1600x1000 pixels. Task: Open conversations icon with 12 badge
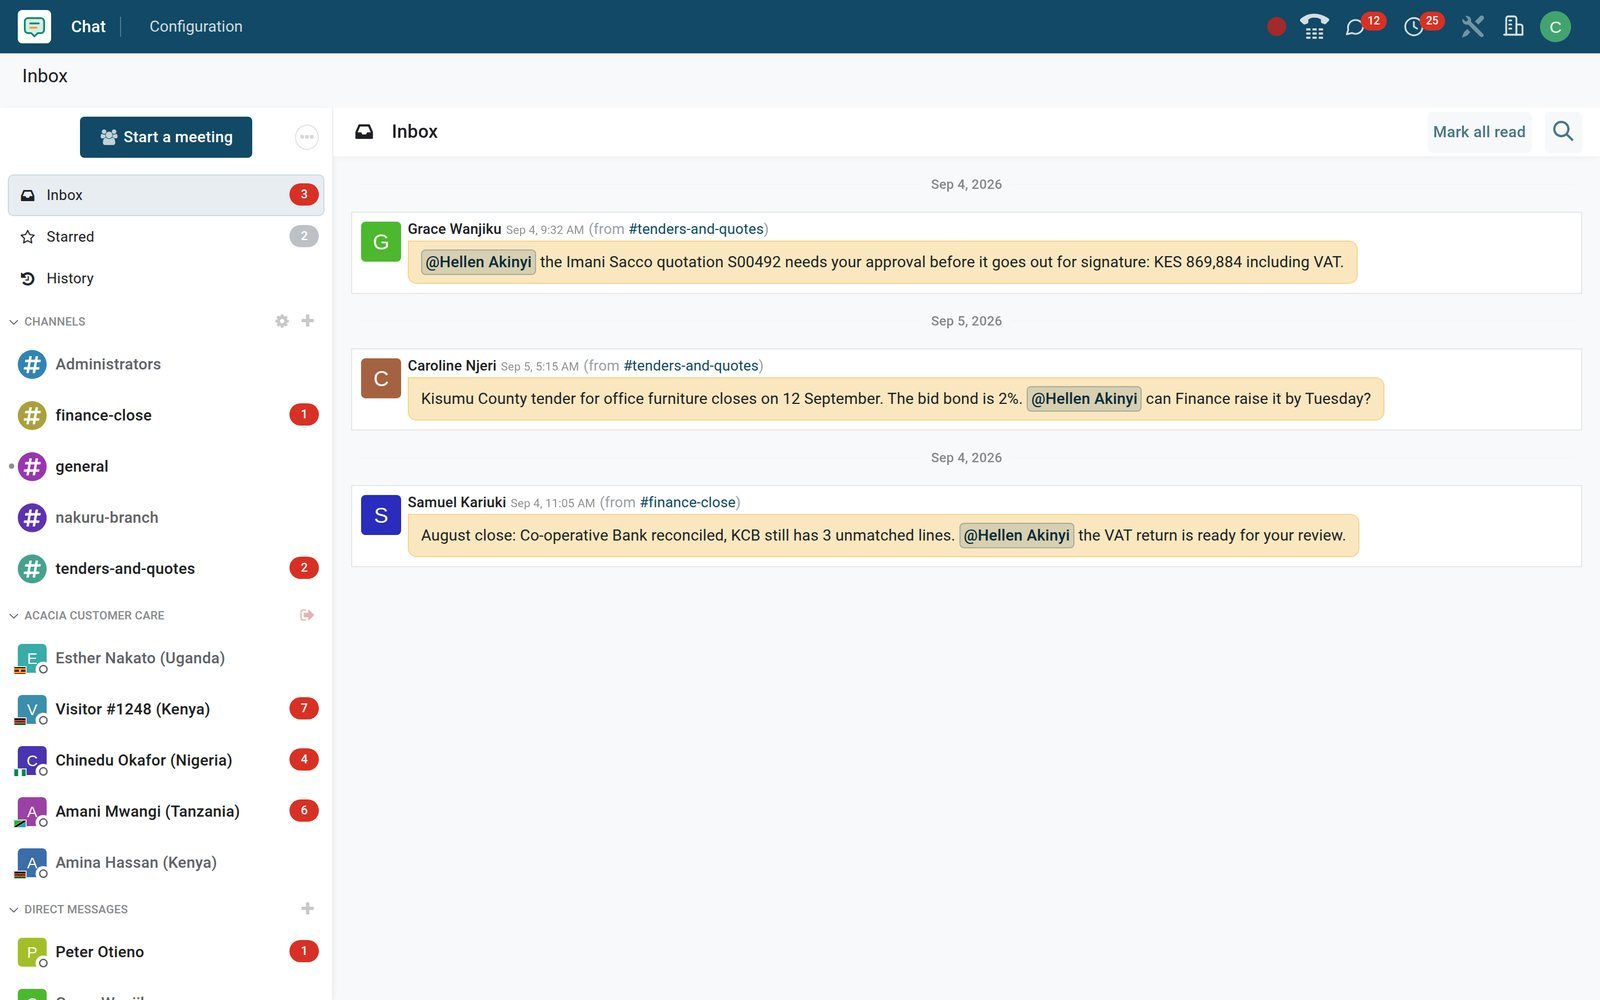coord(1356,27)
